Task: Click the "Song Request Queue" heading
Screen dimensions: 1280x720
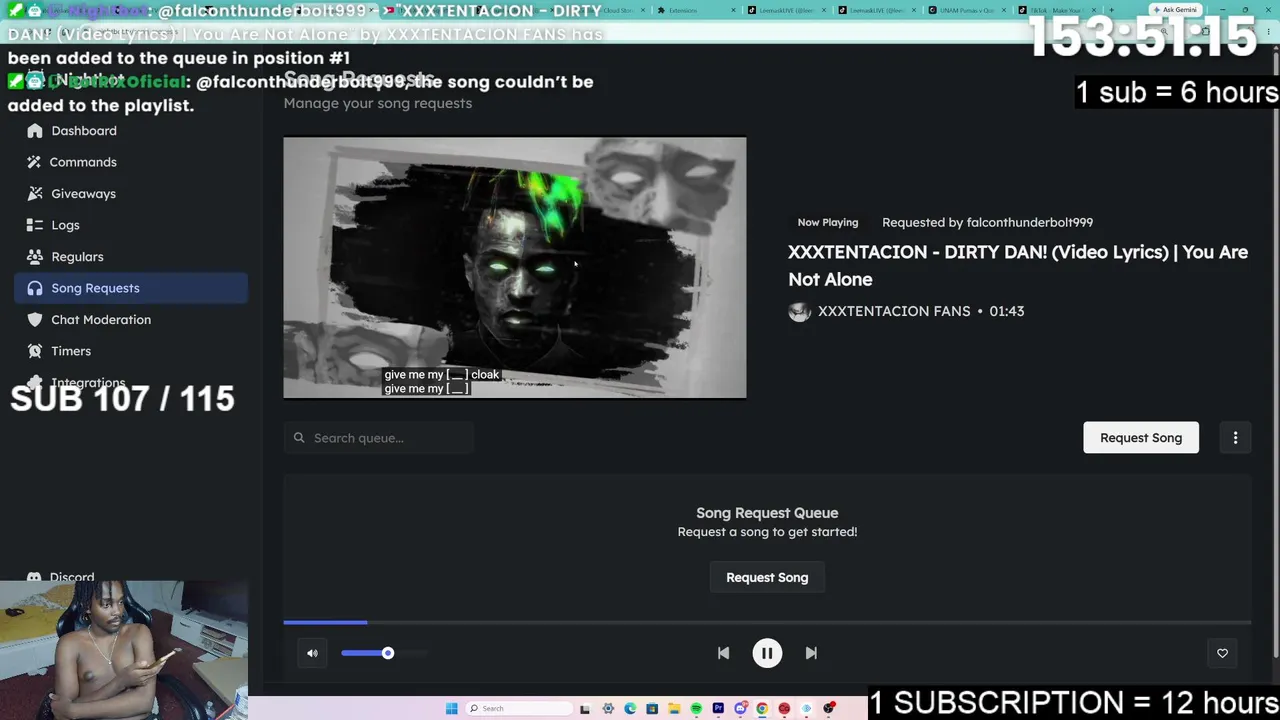Action: [x=767, y=513]
